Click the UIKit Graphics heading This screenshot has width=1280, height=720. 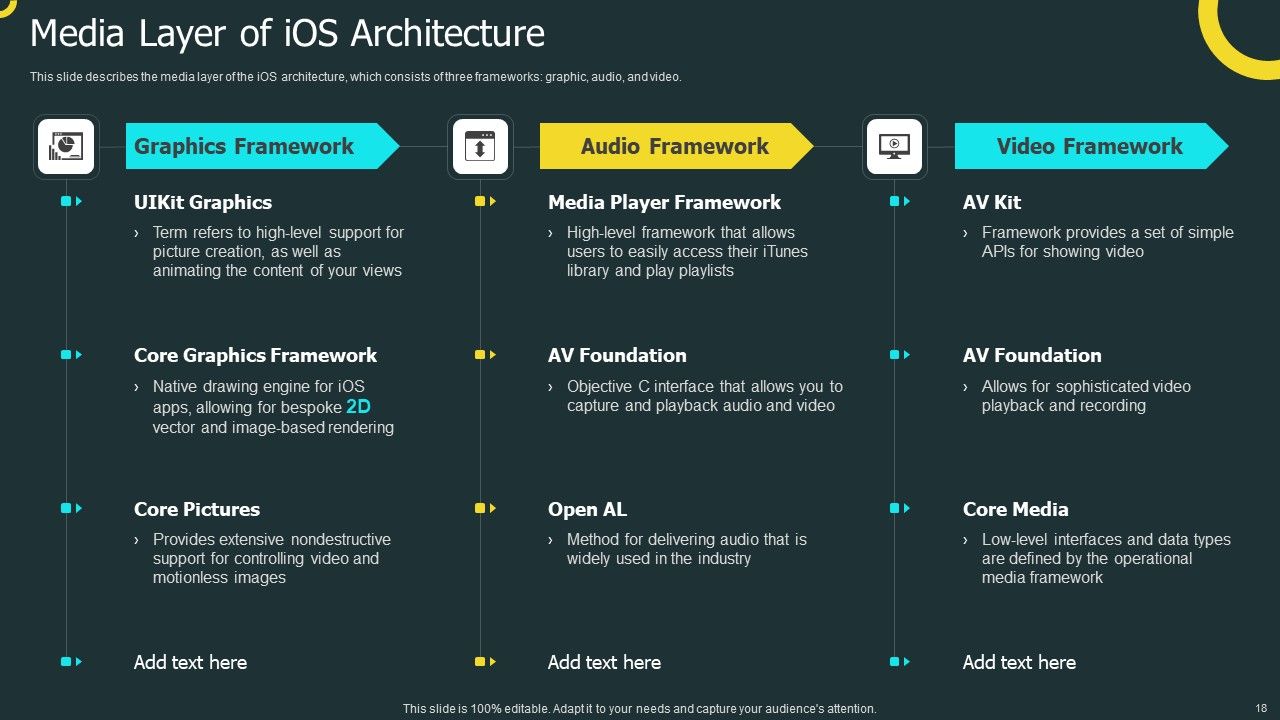(203, 202)
